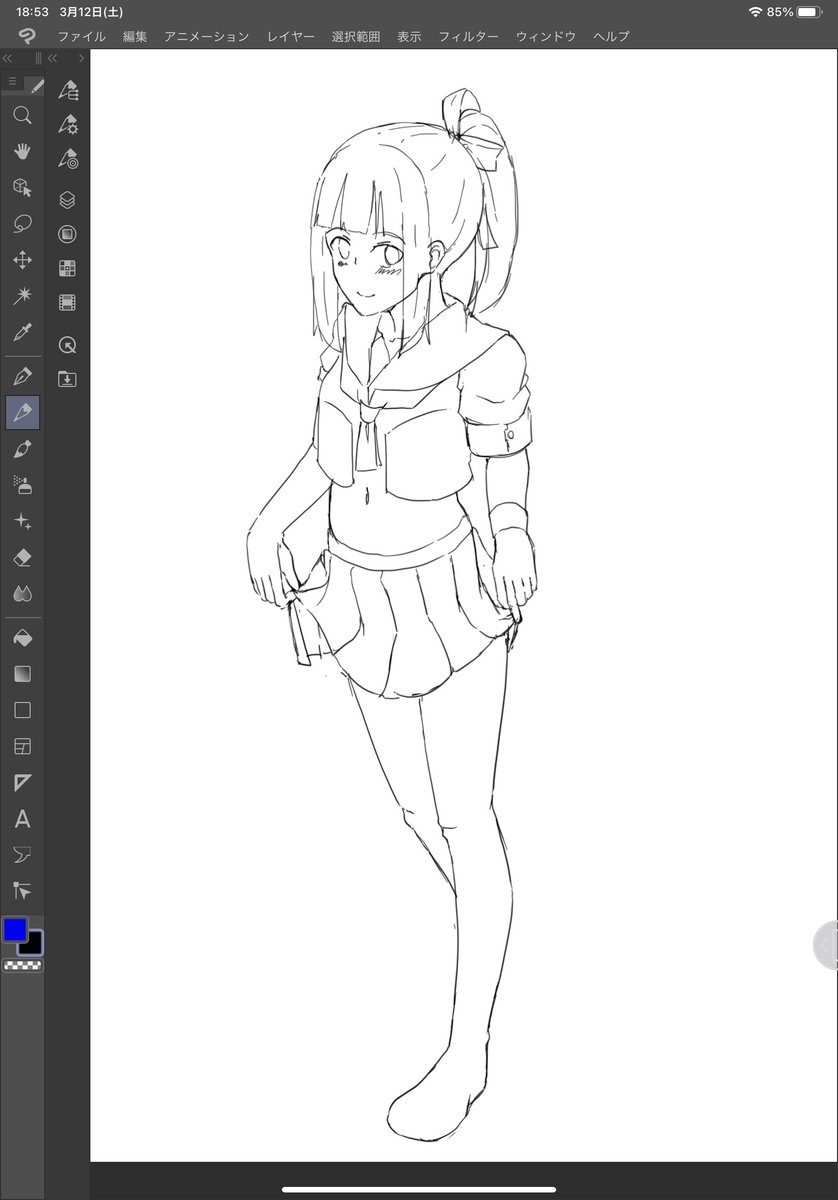Open the レイヤー menu
The height and width of the screenshot is (1200, 838).
[291, 36]
